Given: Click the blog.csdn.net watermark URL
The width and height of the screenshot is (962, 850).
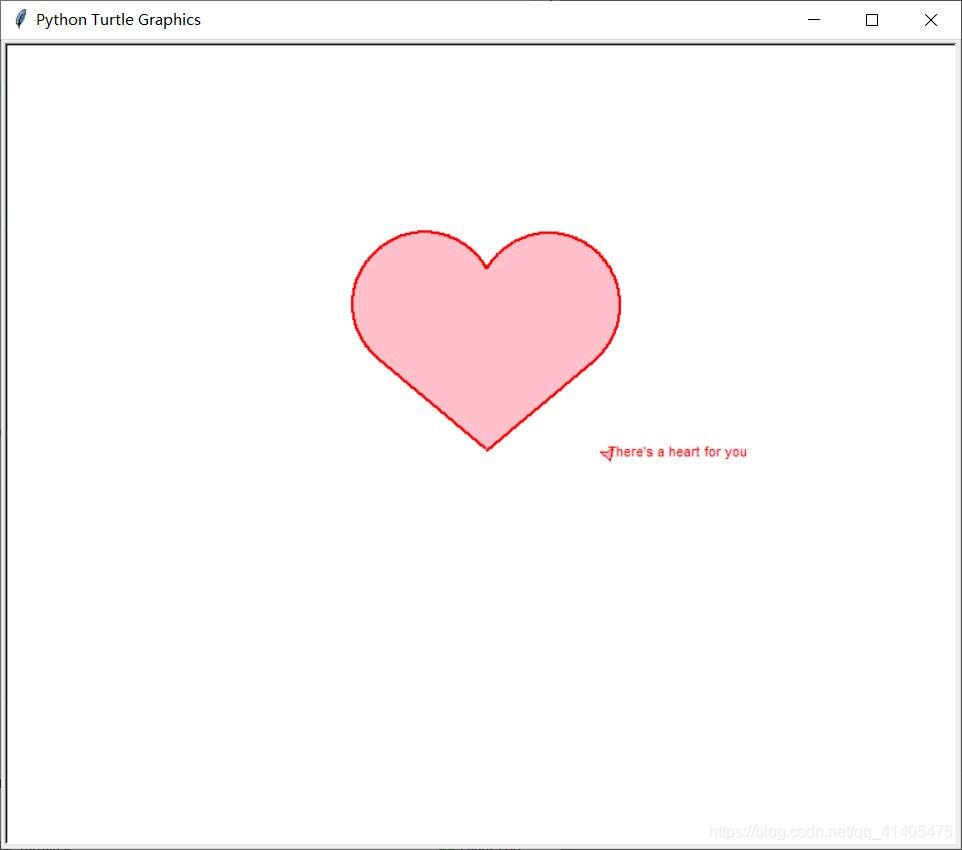Looking at the screenshot, I should pos(830,832).
